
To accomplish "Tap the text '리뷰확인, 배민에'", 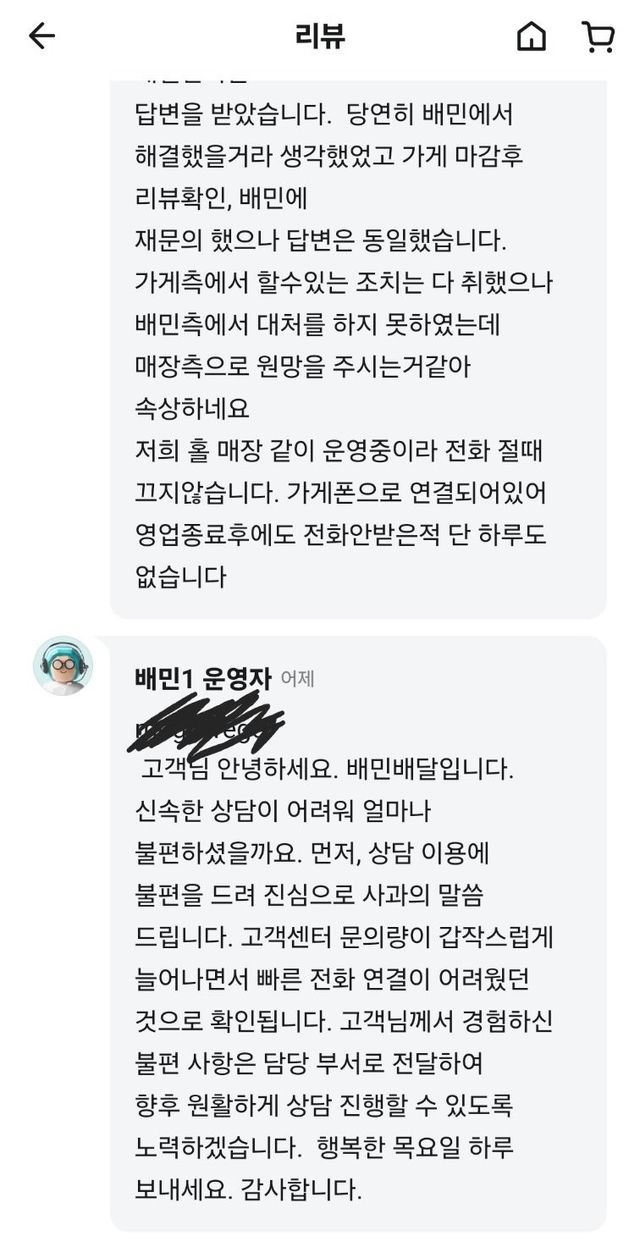I will coord(221,199).
